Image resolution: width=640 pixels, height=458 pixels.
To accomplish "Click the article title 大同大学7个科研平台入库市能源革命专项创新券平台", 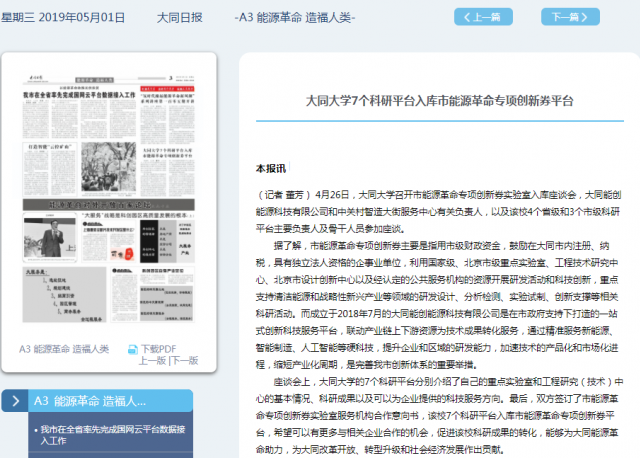I will 440,100.
